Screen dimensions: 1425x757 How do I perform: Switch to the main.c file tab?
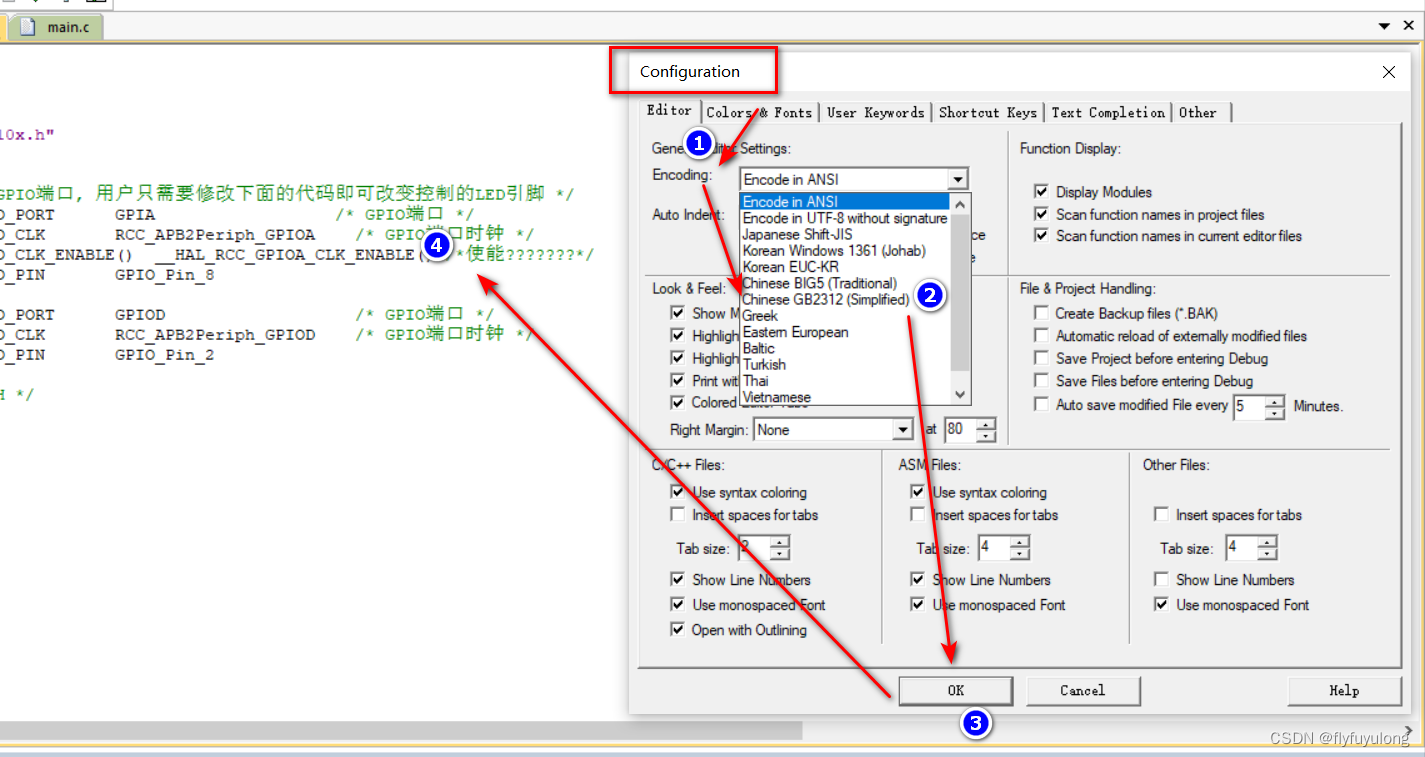tap(59, 27)
